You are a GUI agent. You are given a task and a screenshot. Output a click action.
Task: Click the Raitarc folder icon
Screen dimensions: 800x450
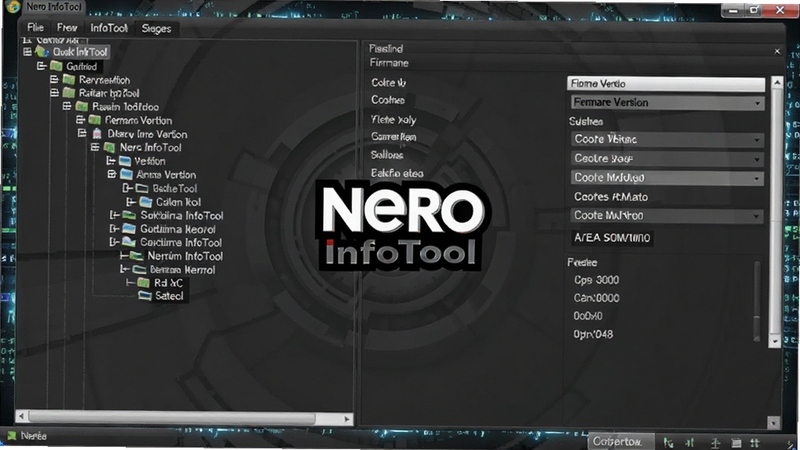[x=69, y=93]
